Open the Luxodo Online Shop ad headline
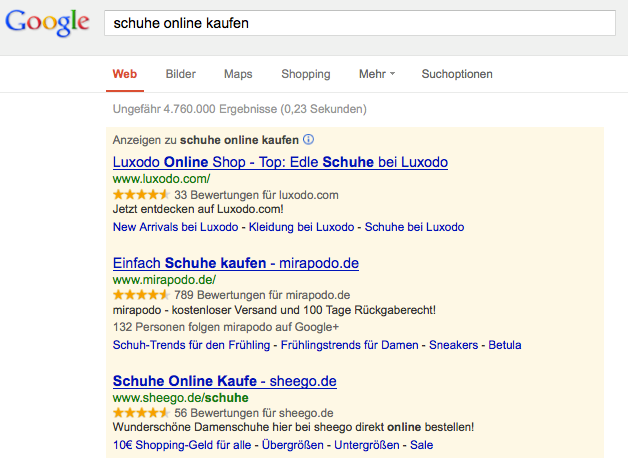 tap(280, 162)
